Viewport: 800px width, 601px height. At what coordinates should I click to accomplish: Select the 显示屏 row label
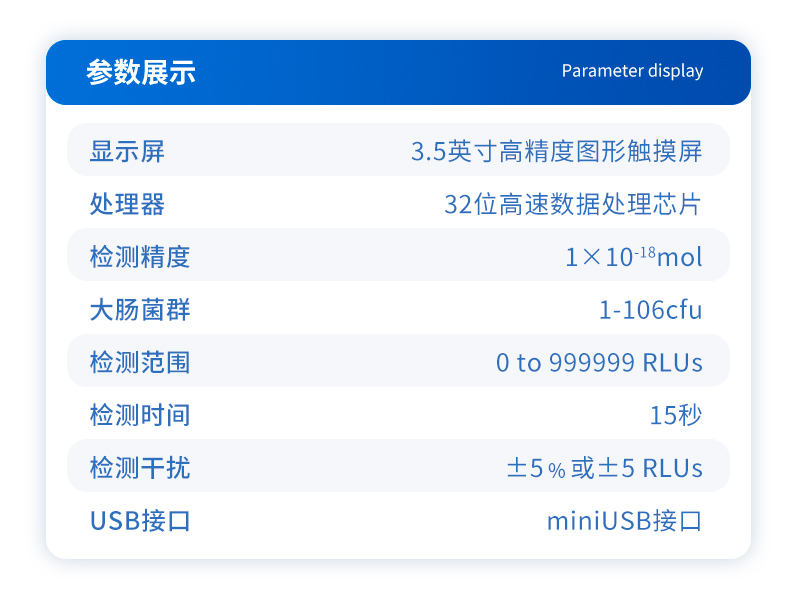click(127, 152)
